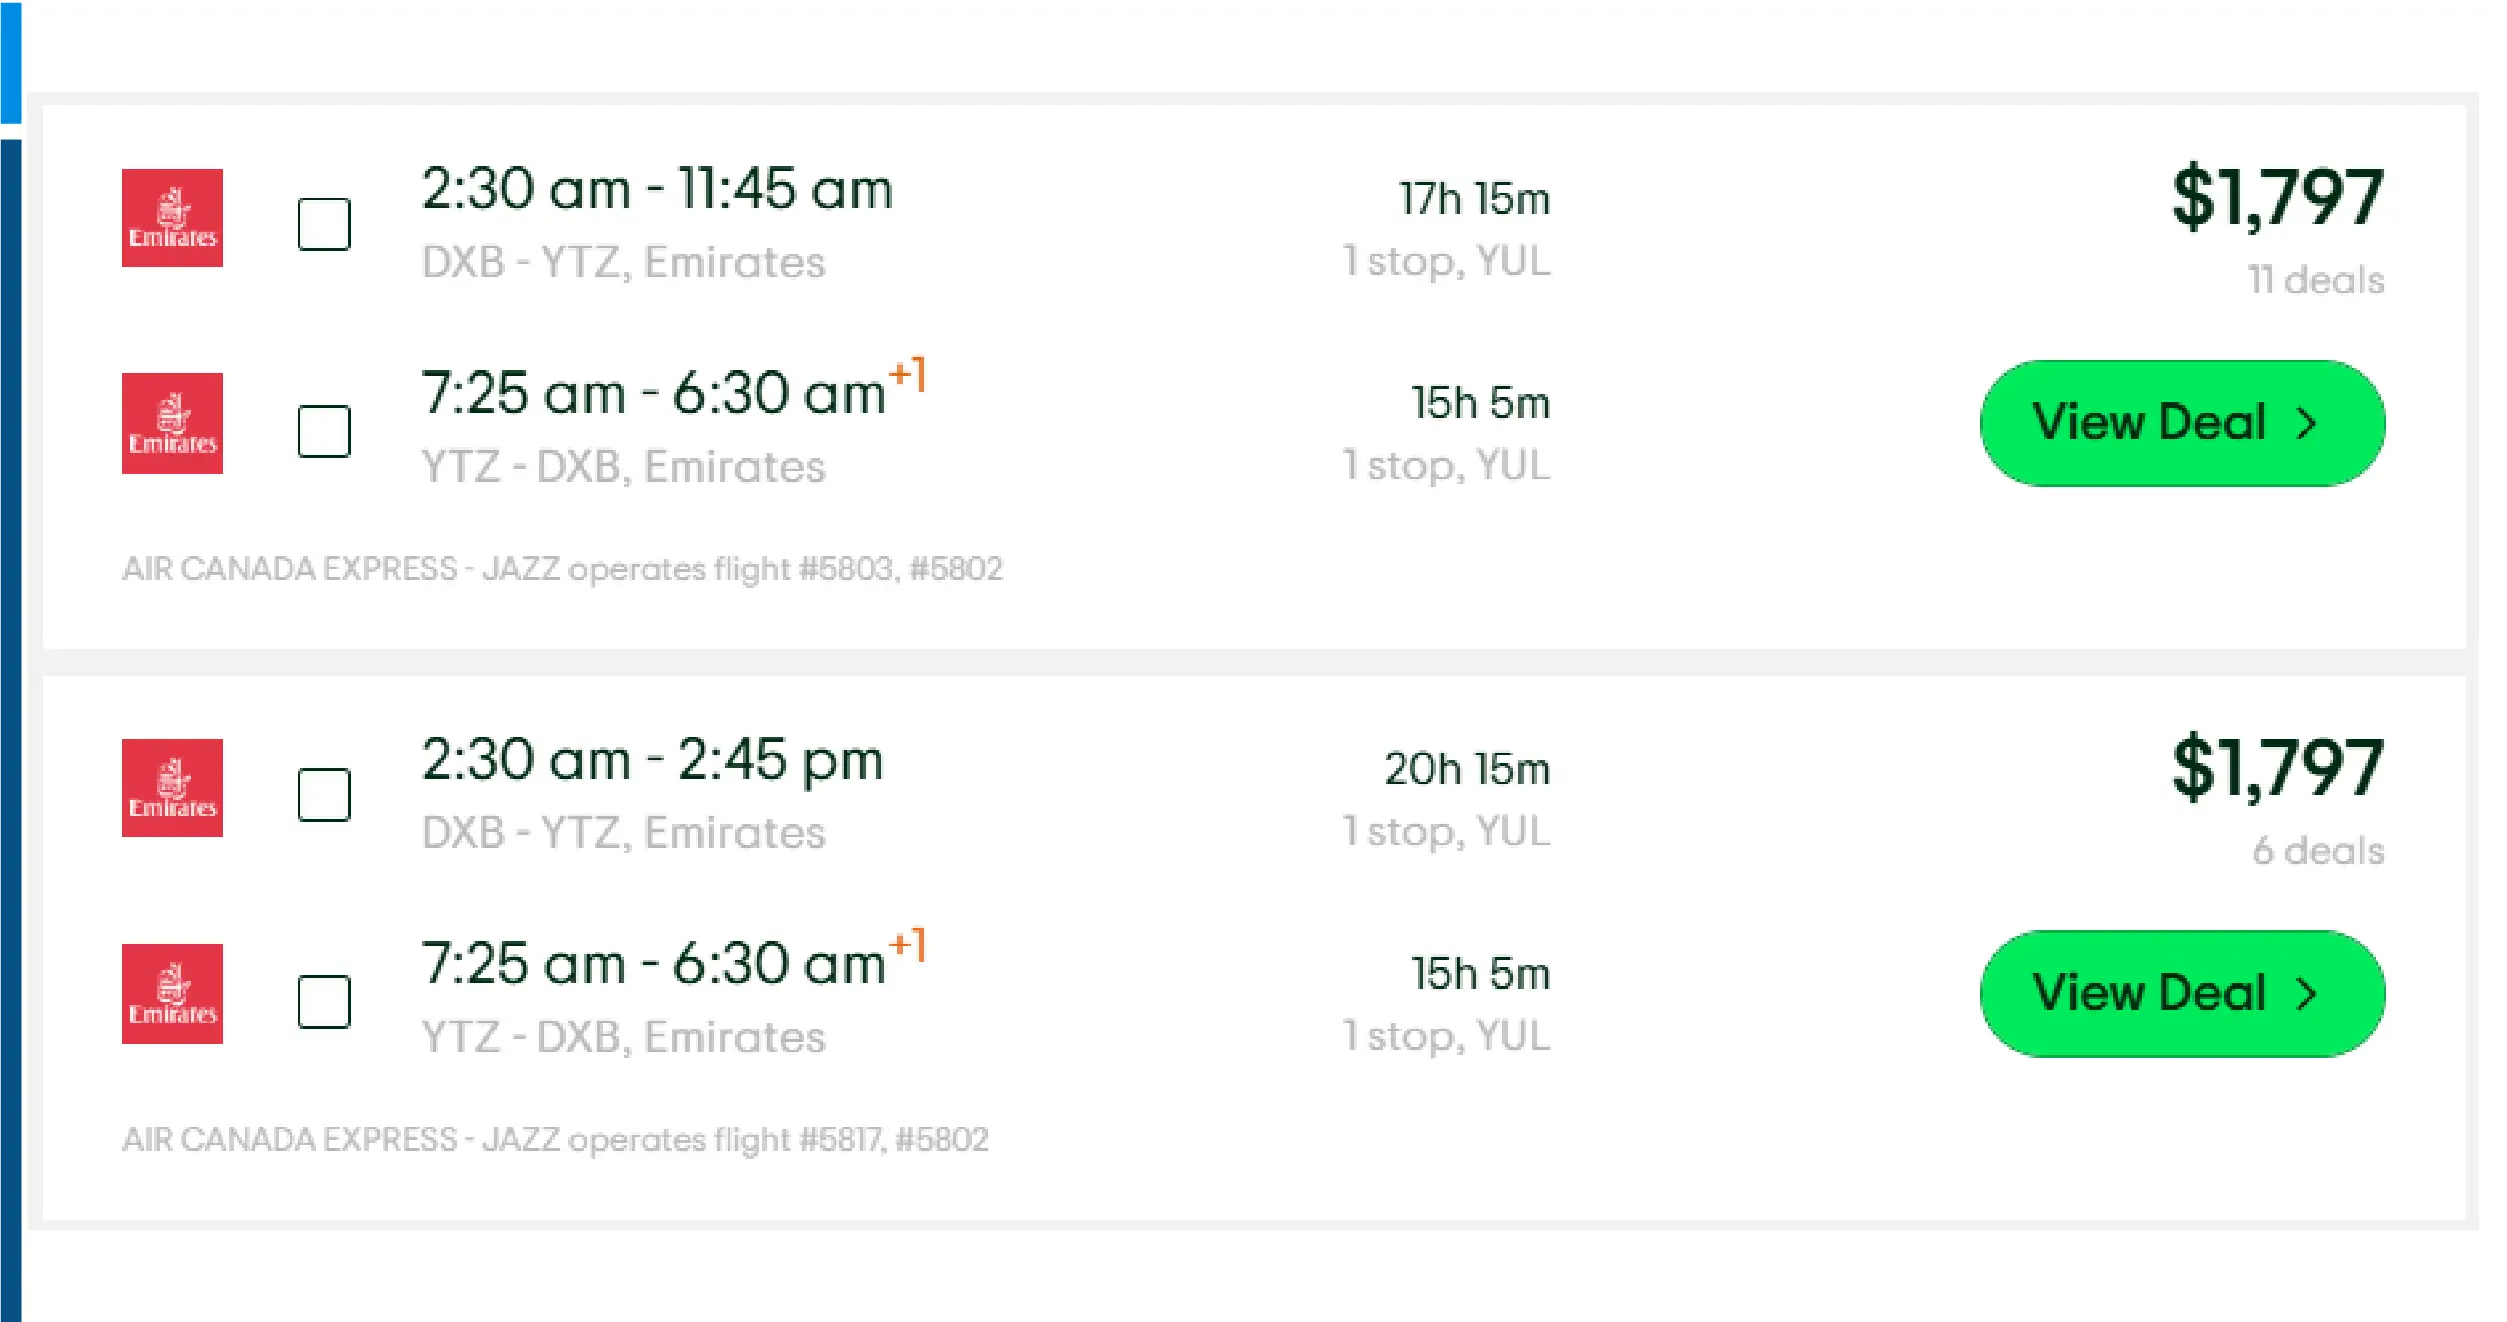Viewport: 2507px width, 1322px height.
Task: Click the arrow chevron on first View Deal button
Action: (x=2308, y=424)
